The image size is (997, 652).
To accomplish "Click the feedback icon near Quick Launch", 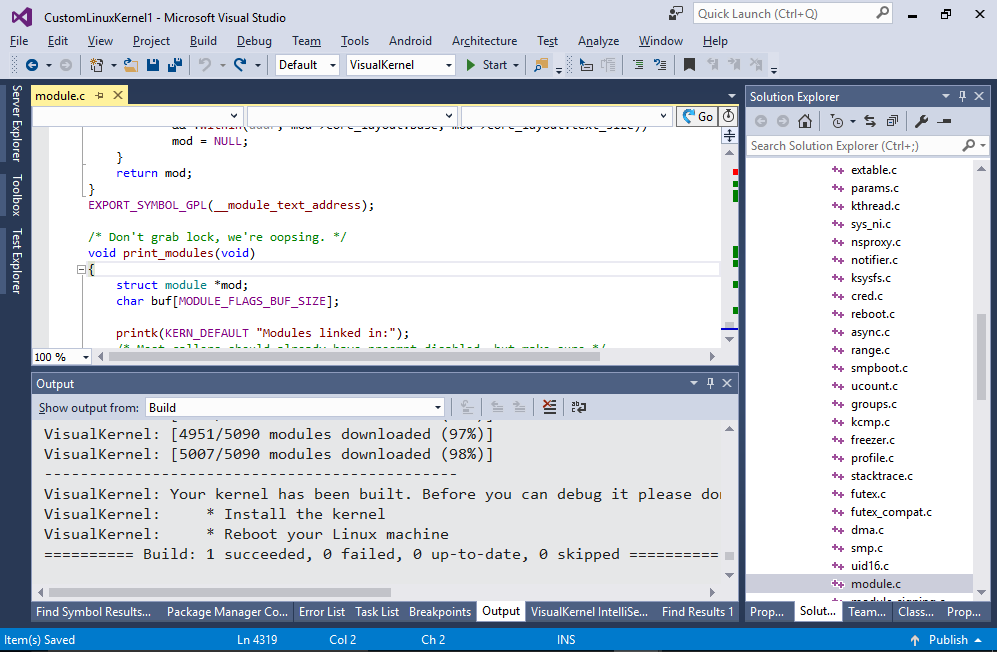I will click(x=676, y=13).
